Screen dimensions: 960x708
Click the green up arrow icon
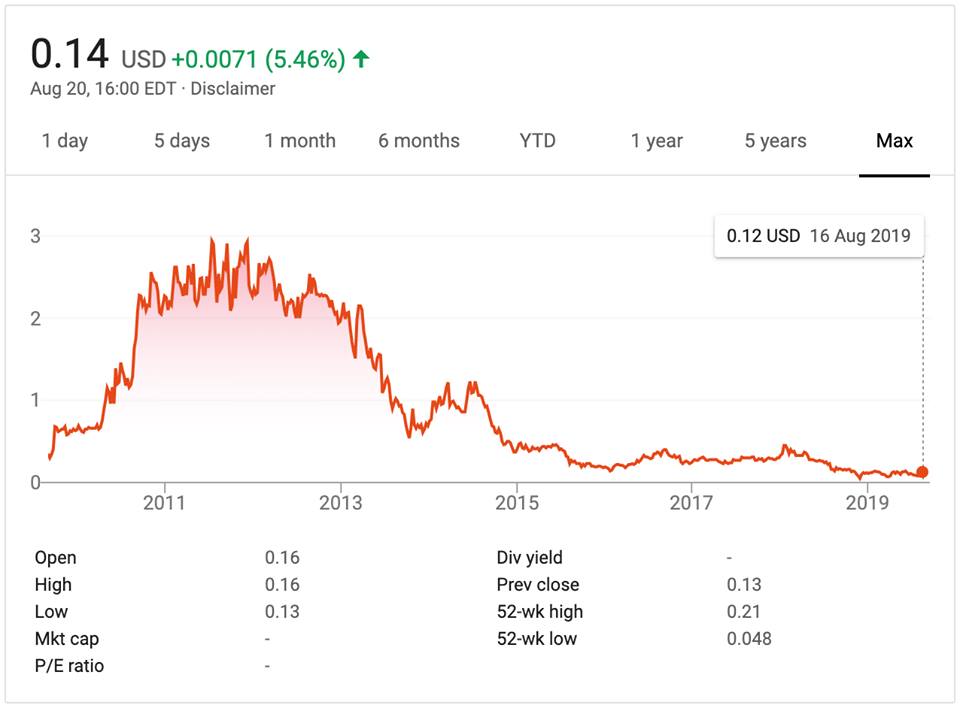pyautogui.click(x=361, y=59)
